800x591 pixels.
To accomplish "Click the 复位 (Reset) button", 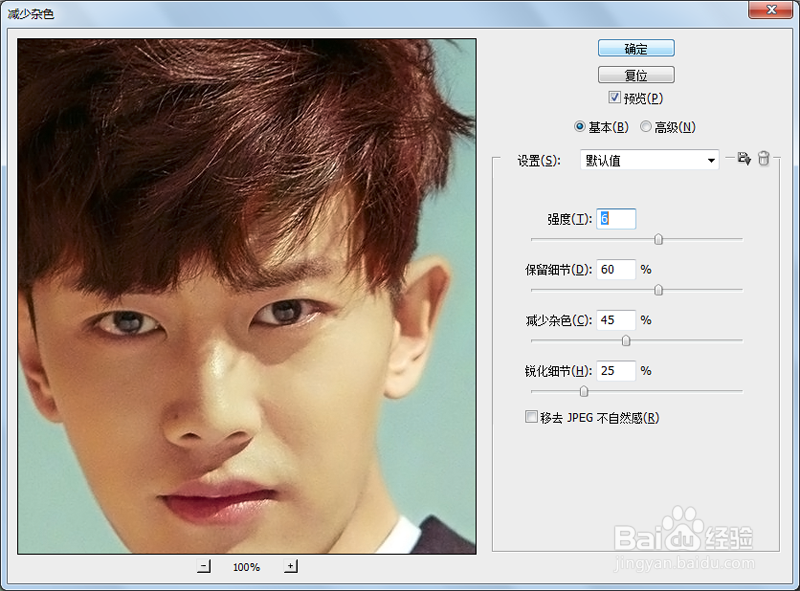I will coord(636,75).
